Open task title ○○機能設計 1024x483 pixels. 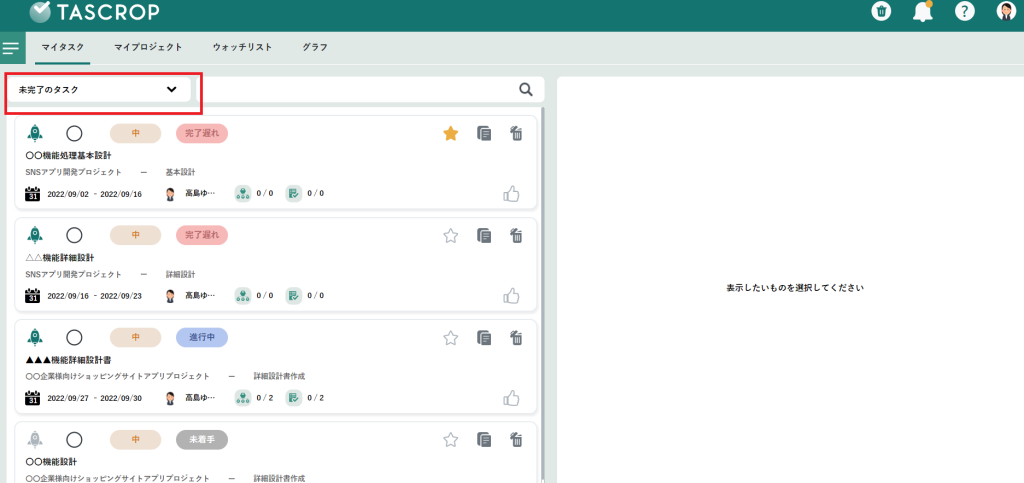[51, 461]
